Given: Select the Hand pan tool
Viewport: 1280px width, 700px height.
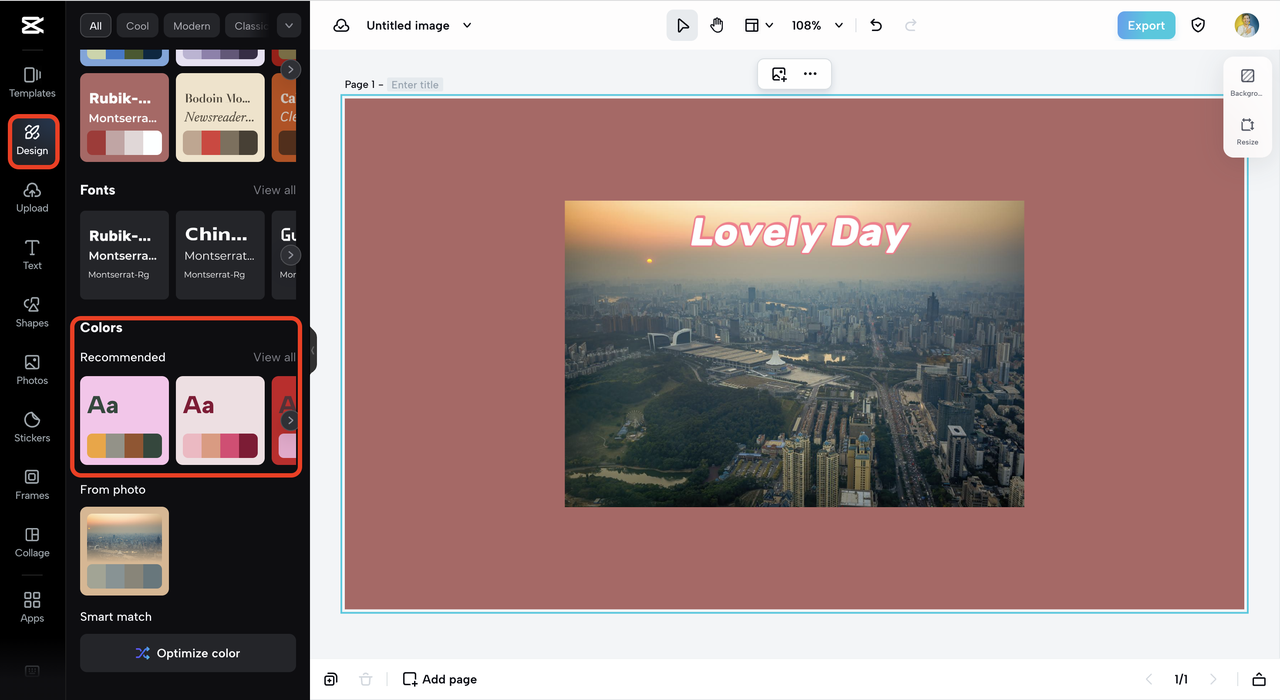Looking at the screenshot, I should pyautogui.click(x=716, y=25).
